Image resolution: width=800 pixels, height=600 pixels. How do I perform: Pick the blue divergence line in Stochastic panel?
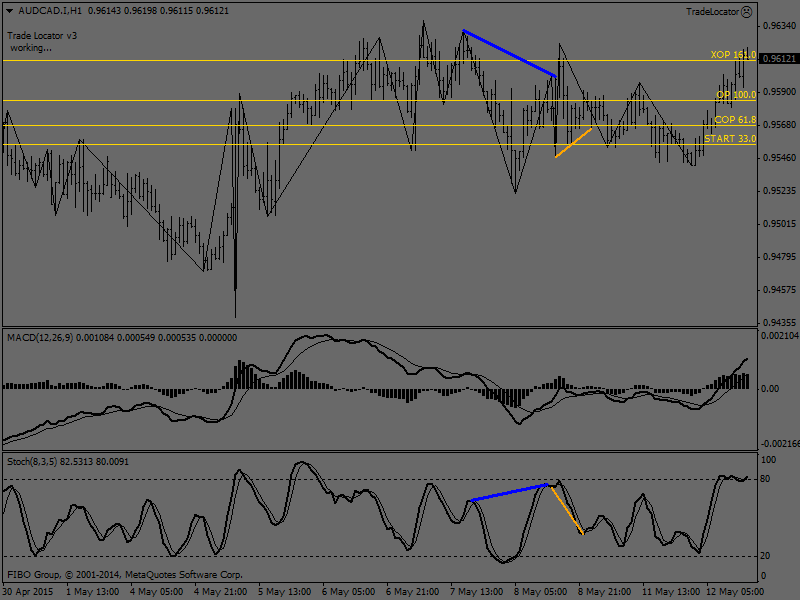coord(507,493)
